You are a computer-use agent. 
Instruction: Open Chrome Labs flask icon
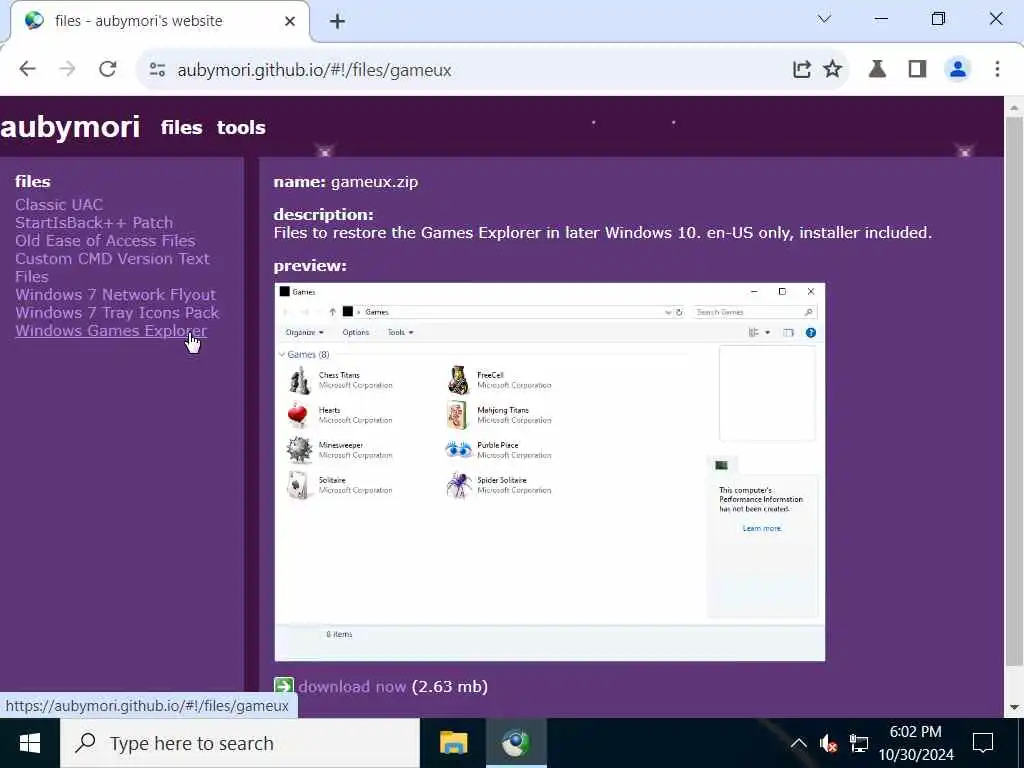(x=878, y=69)
